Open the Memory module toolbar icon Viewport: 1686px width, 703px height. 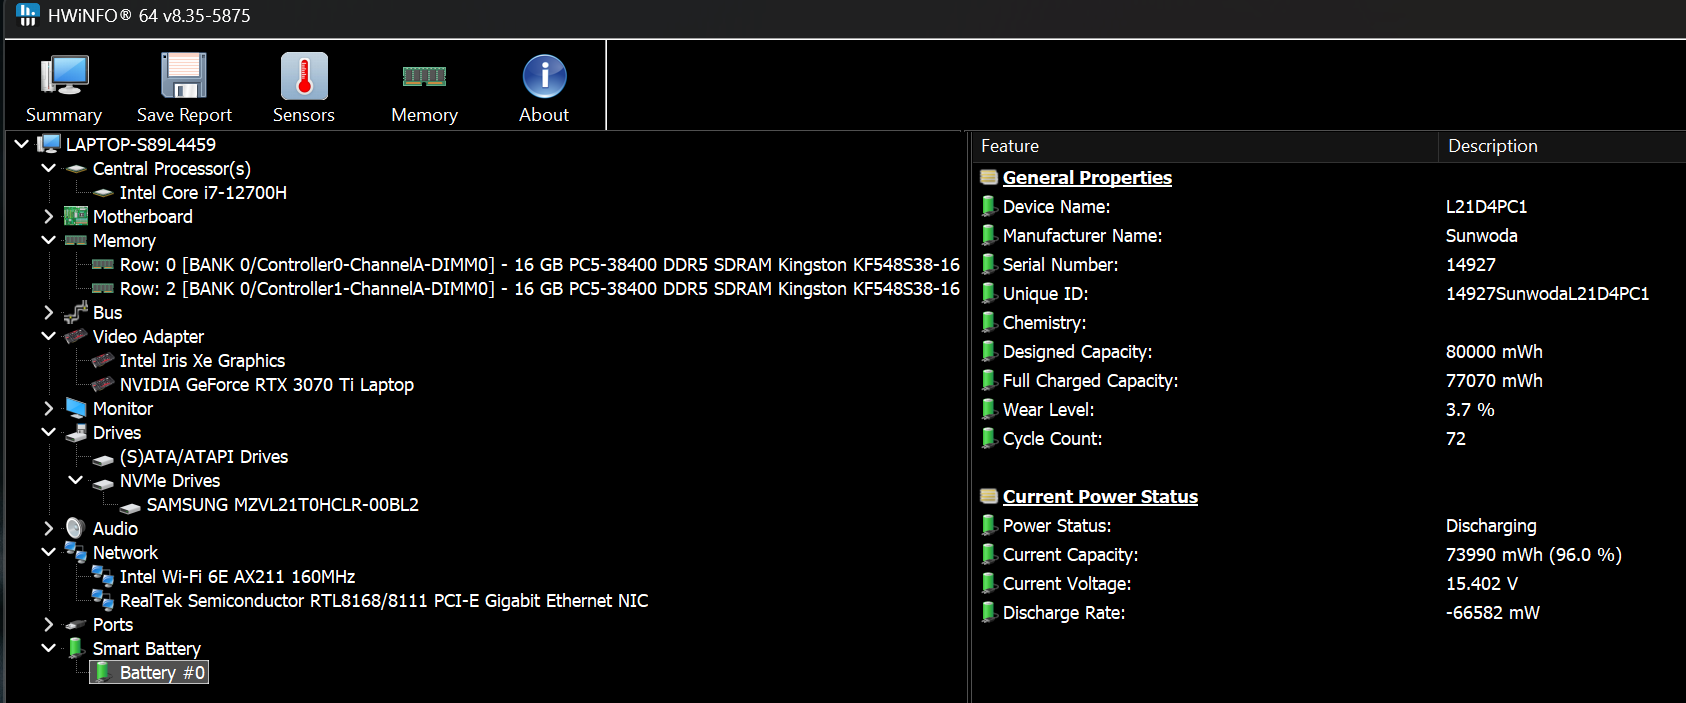[x=424, y=76]
